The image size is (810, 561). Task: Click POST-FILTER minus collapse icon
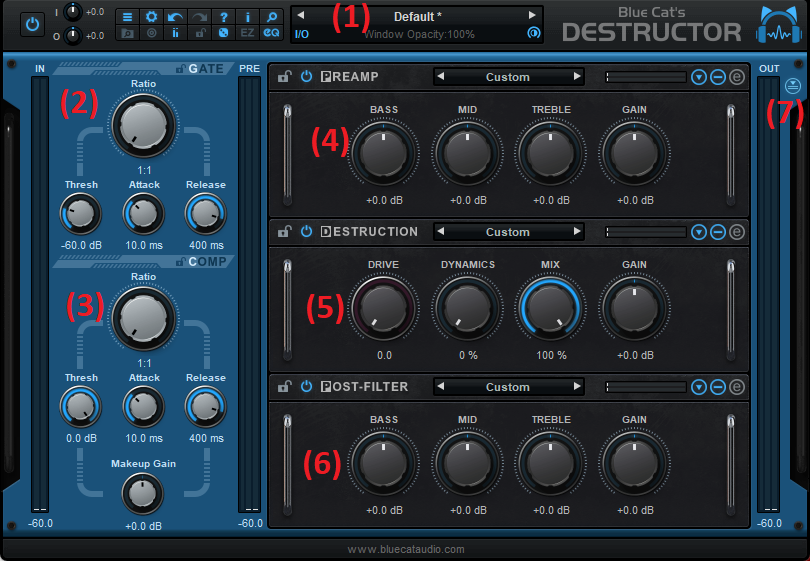click(718, 387)
